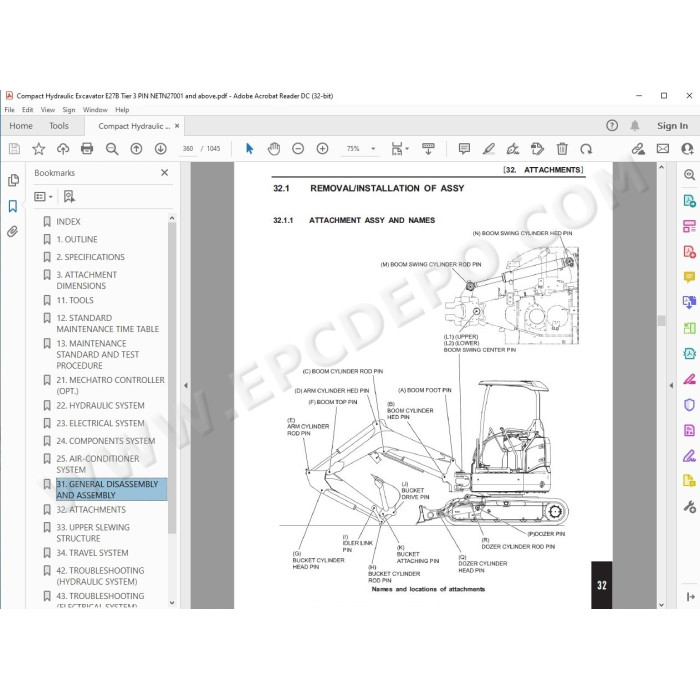Viewport: 700px width, 700px height.
Task: Click the Save file icon
Action: [x=14, y=149]
